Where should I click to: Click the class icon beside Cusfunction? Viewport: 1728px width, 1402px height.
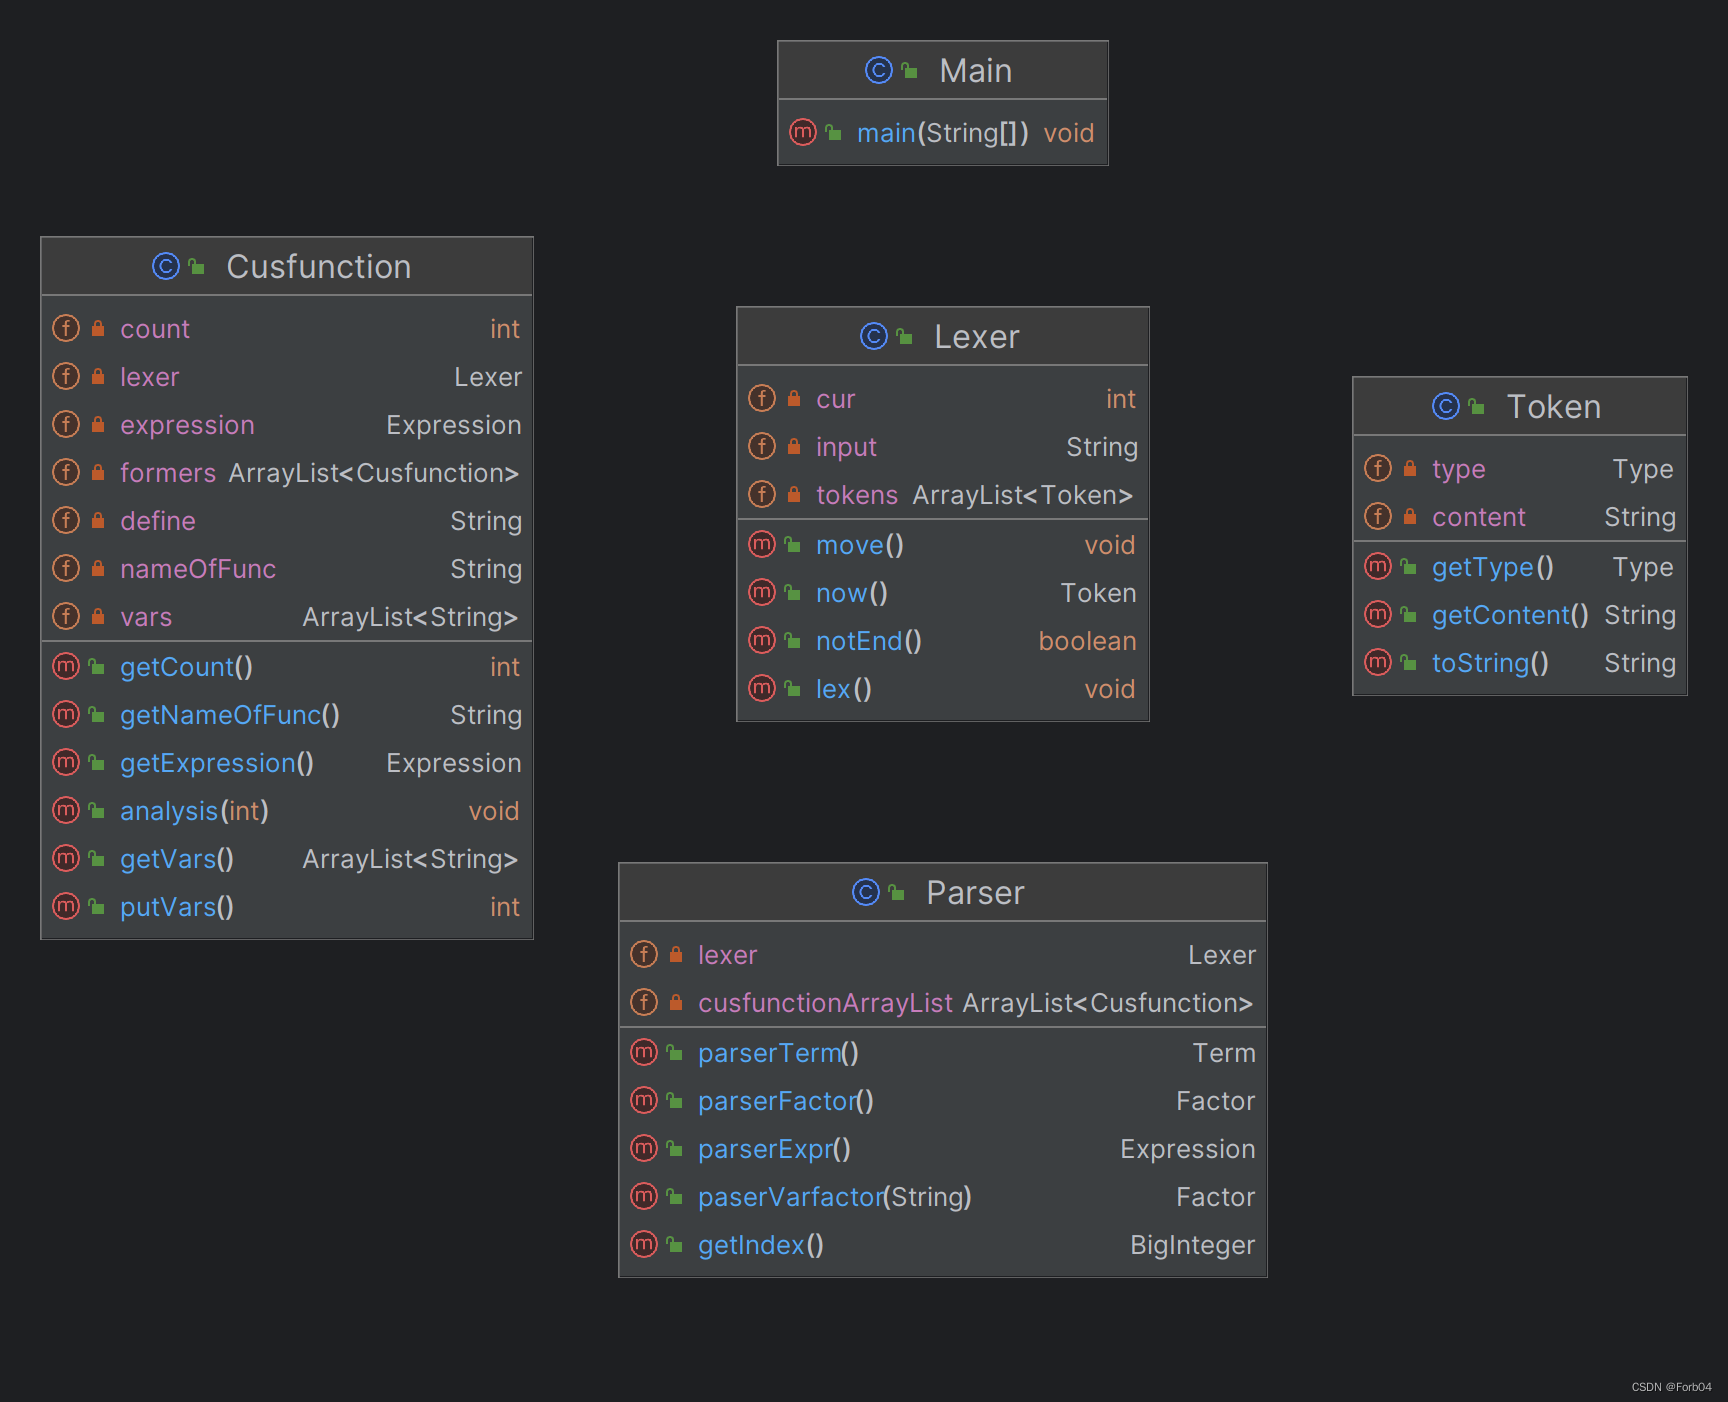pos(165,266)
